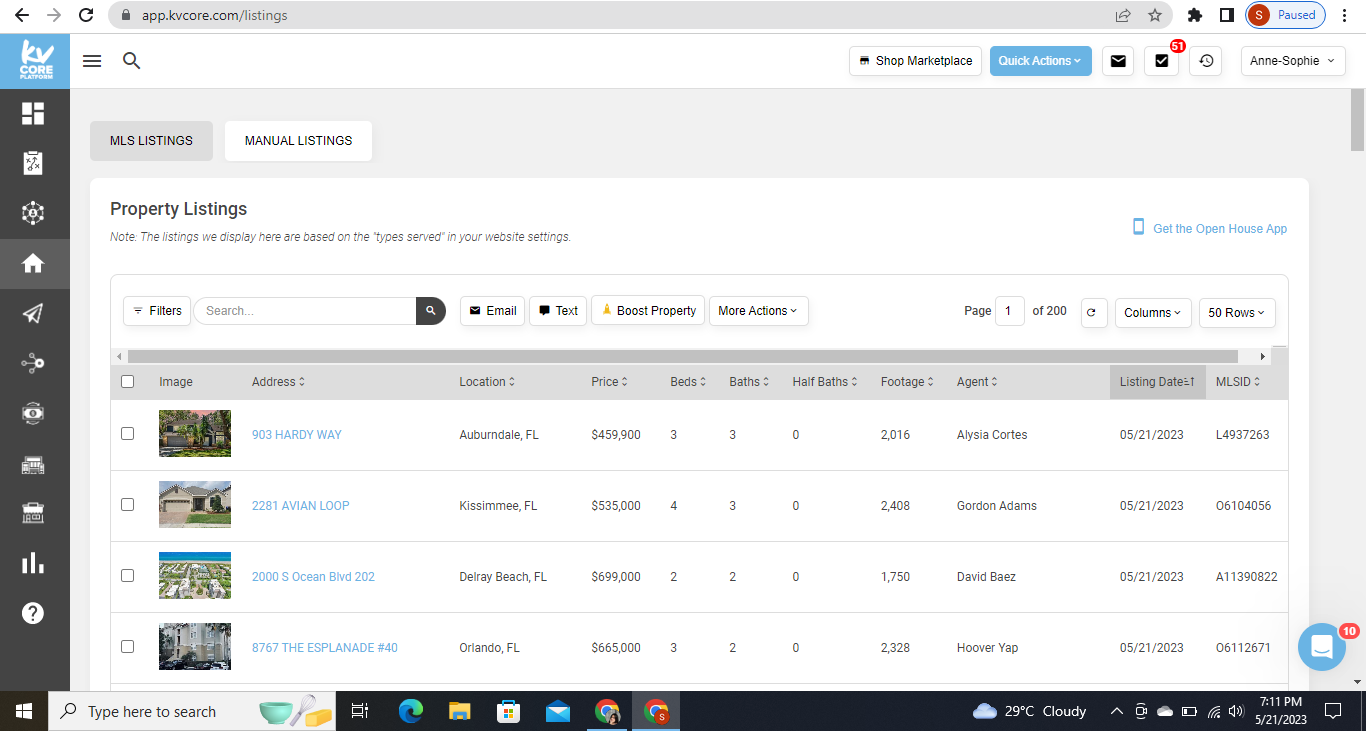
Task: Open the connected nodes workflow icon
Action: 33,363
